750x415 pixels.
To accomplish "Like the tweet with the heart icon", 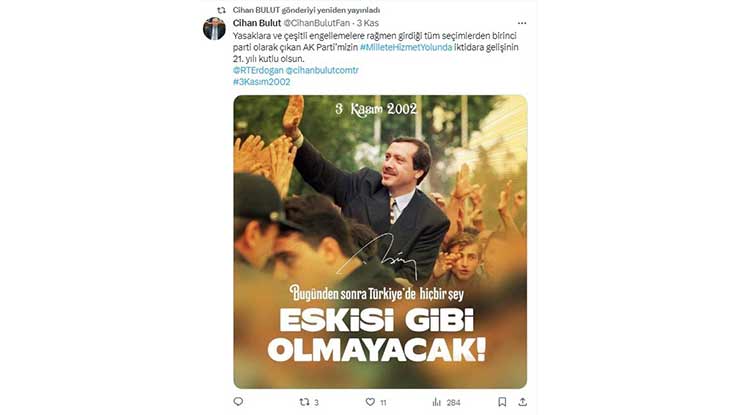I will 370,402.
